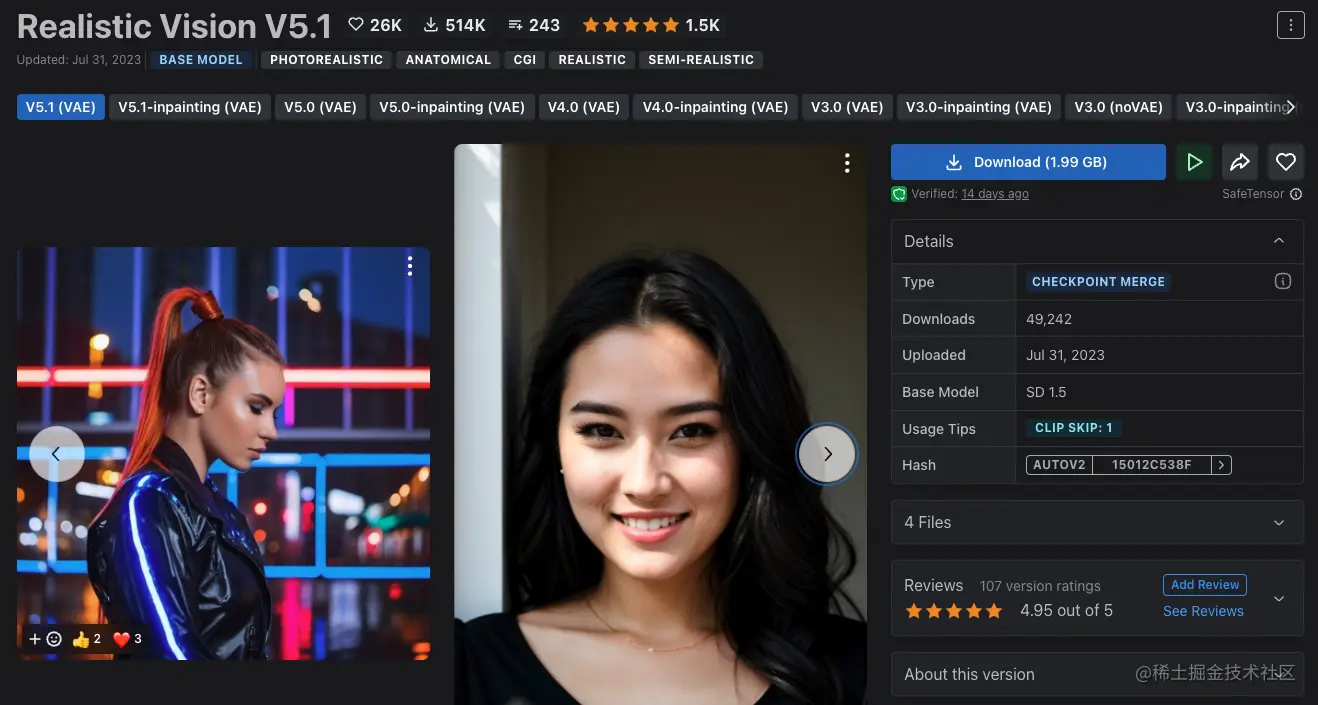The image size is (1318, 705).
Task: Open options menu on ponytail woman image
Action: (x=410, y=266)
